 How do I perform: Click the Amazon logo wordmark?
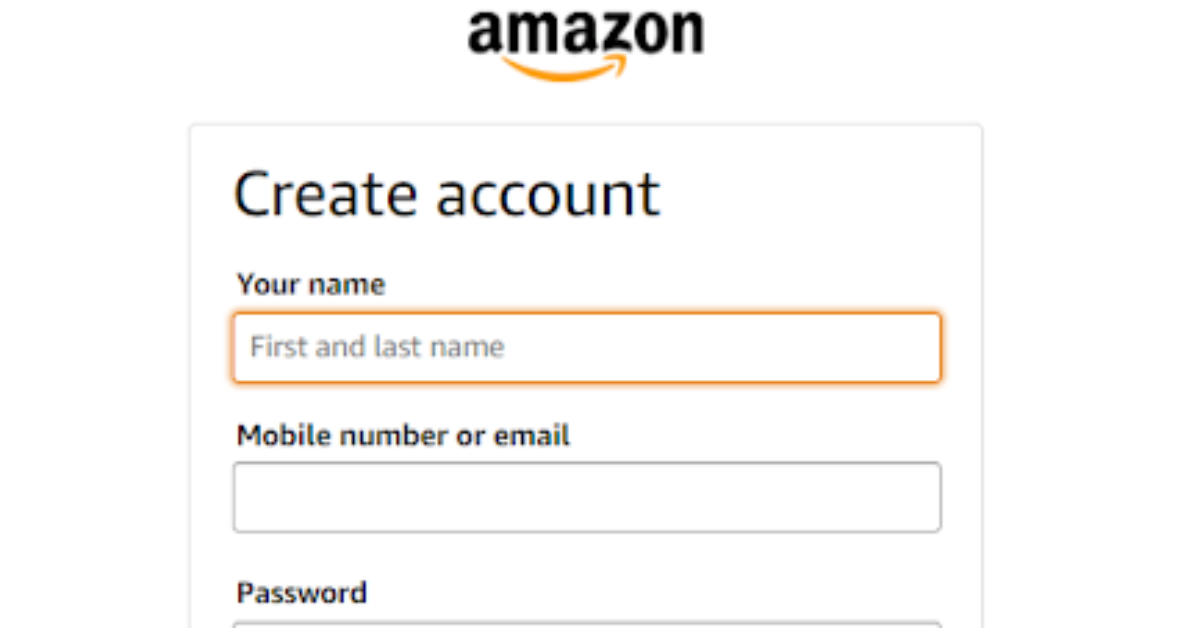pyautogui.click(x=585, y=32)
